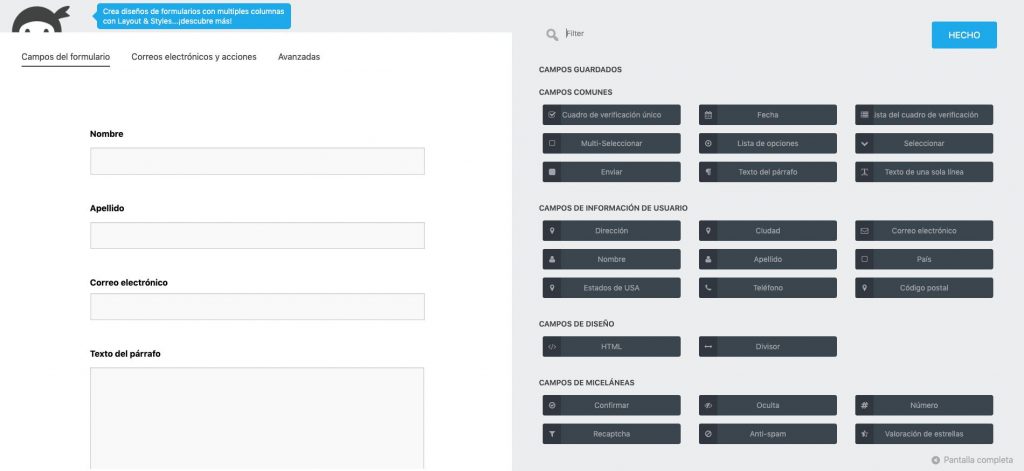Add the Valoración de estrellas field
The height and width of the screenshot is (471, 1024).
point(924,434)
